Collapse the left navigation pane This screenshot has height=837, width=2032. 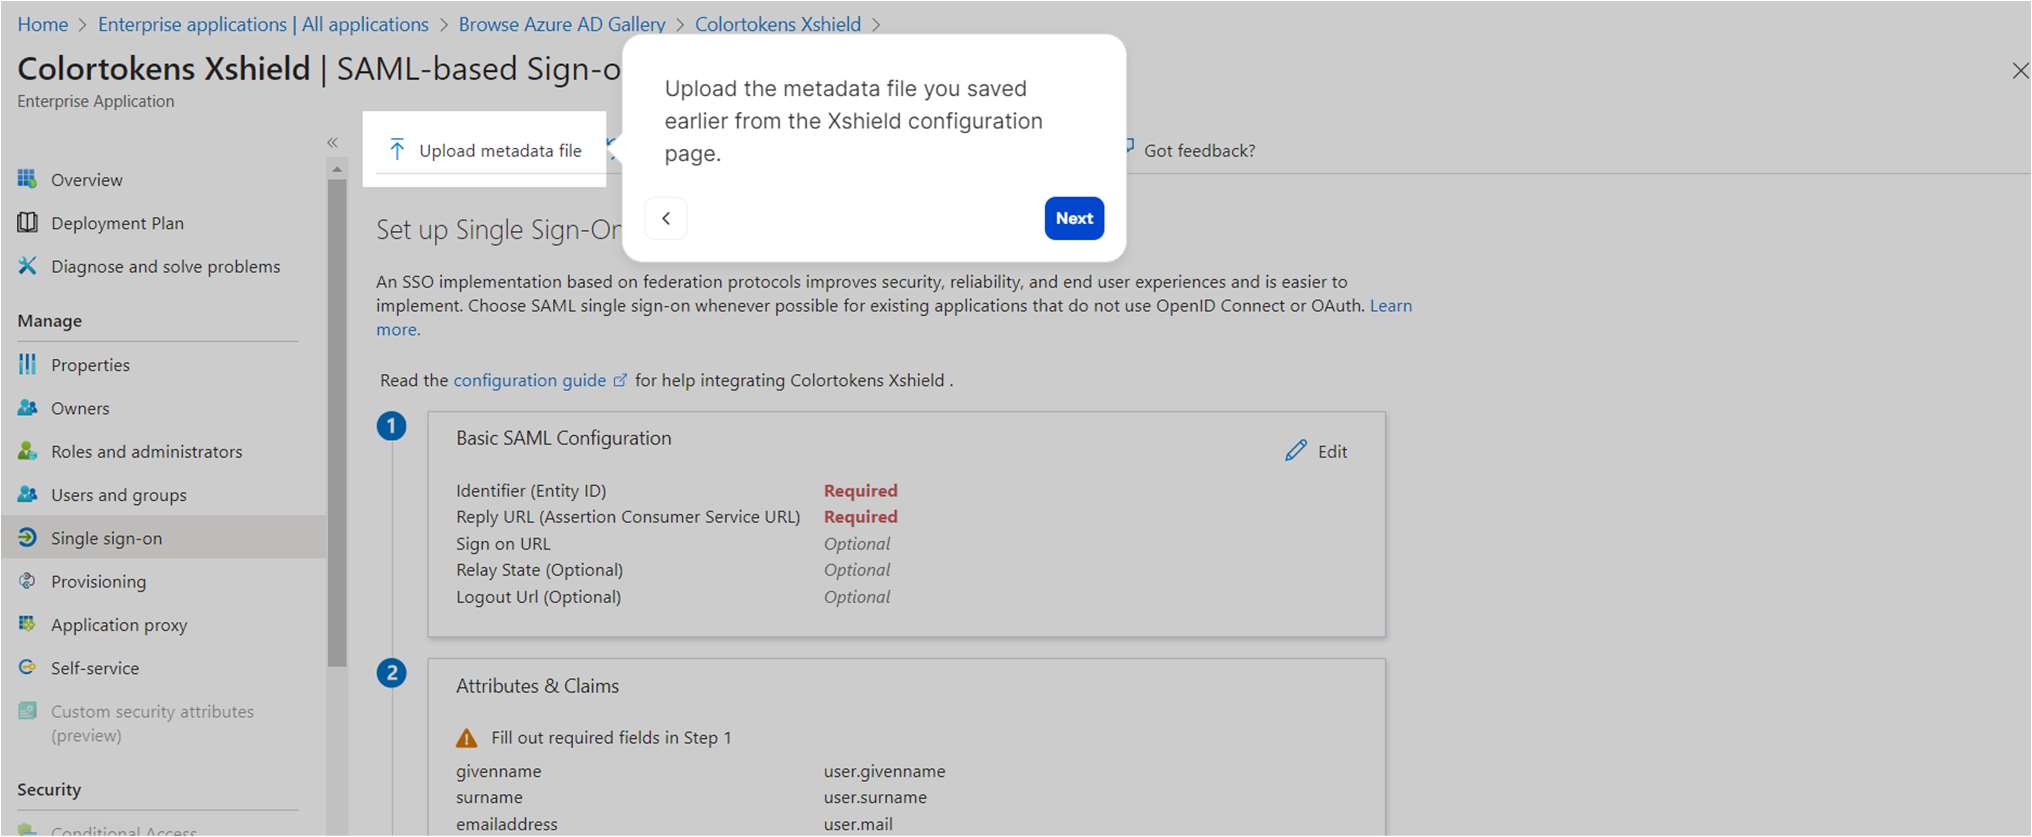click(x=332, y=142)
